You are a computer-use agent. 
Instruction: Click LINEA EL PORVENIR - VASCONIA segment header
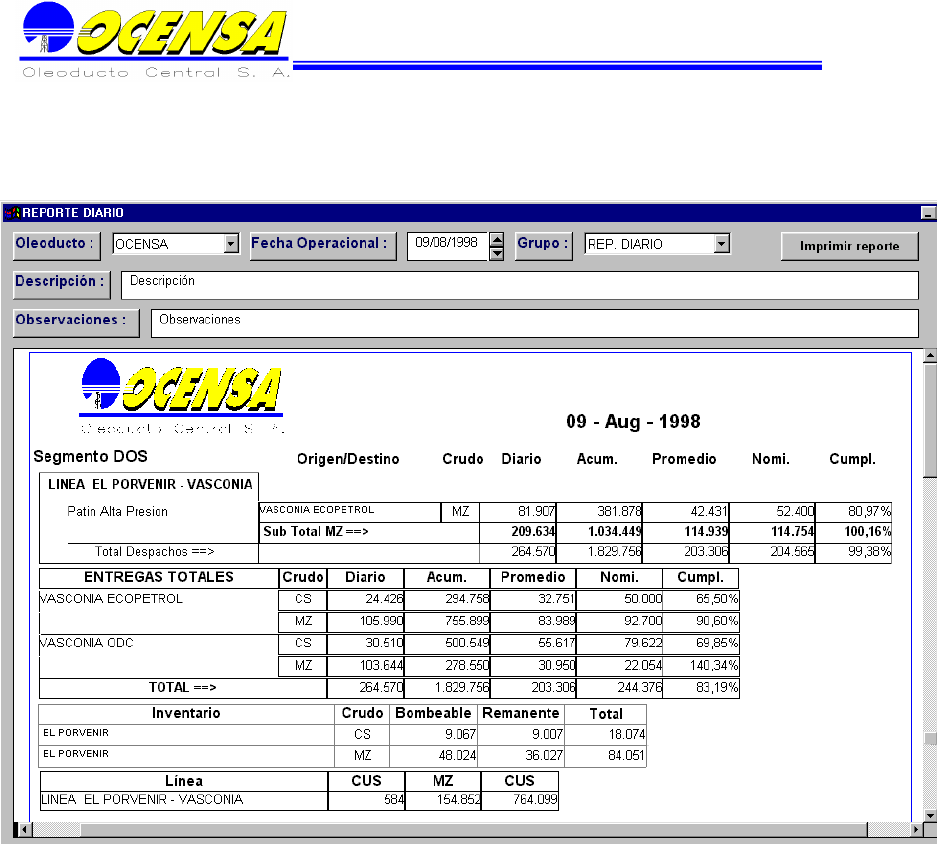point(150,484)
